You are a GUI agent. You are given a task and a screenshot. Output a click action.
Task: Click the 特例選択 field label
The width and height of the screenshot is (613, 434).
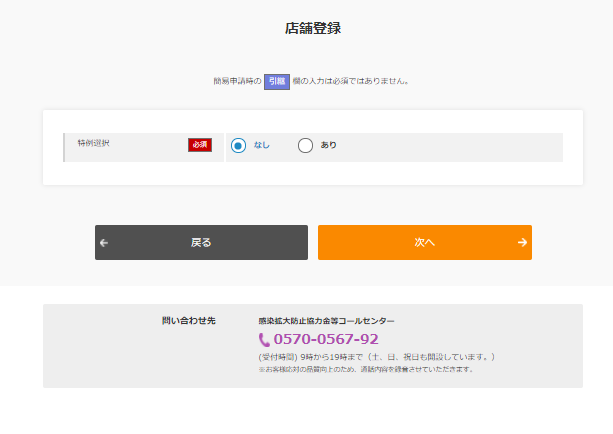(x=93, y=143)
